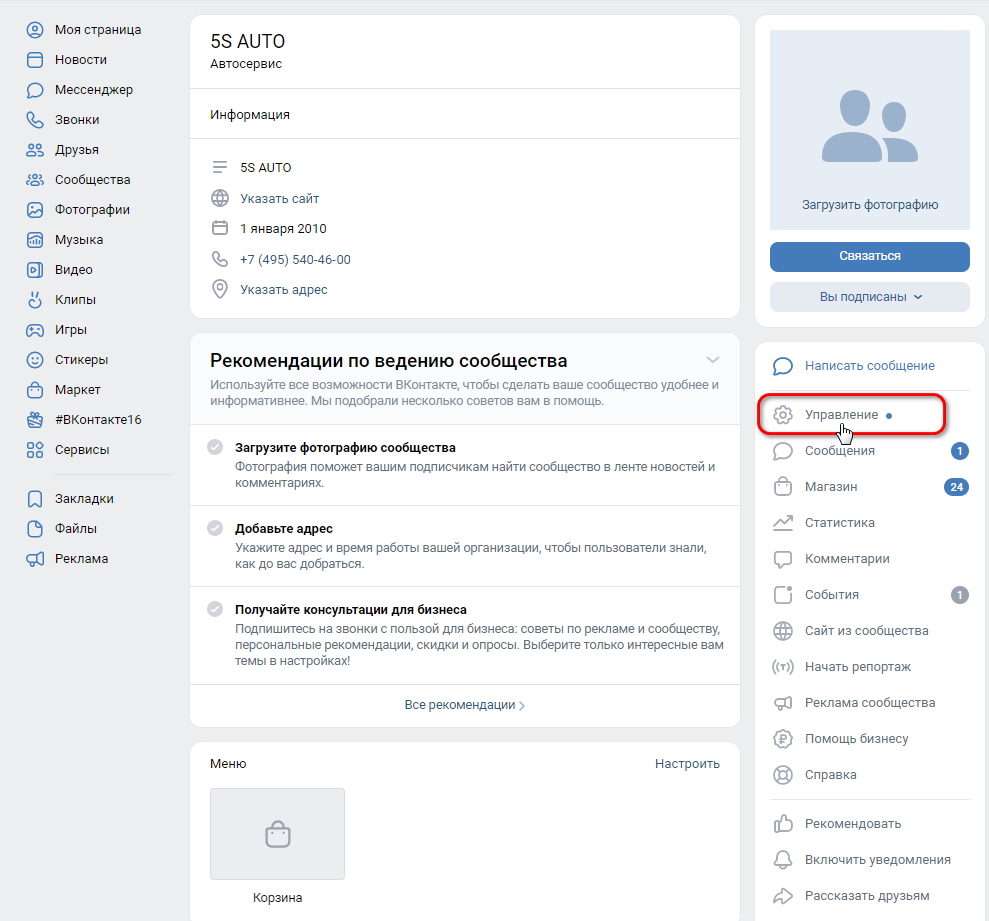Select Комментарии in community menu

pyautogui.click(x=847, y=559)
